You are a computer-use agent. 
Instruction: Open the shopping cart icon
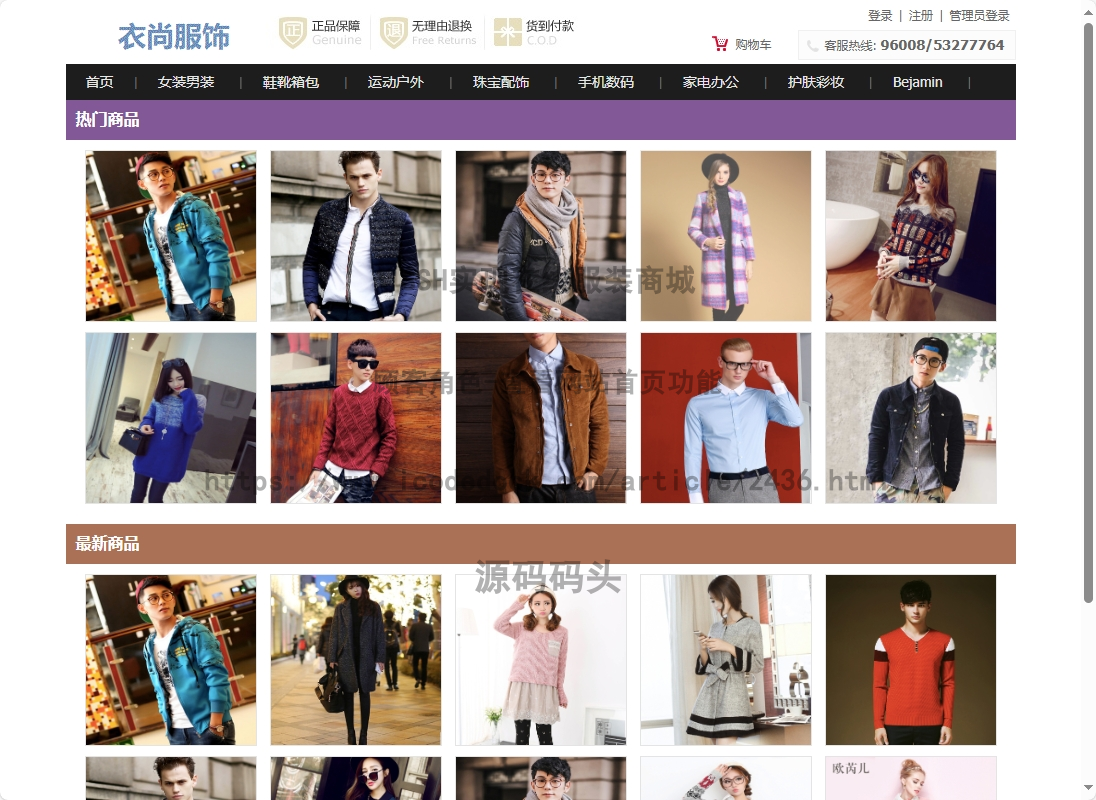[x=719, y=44]
